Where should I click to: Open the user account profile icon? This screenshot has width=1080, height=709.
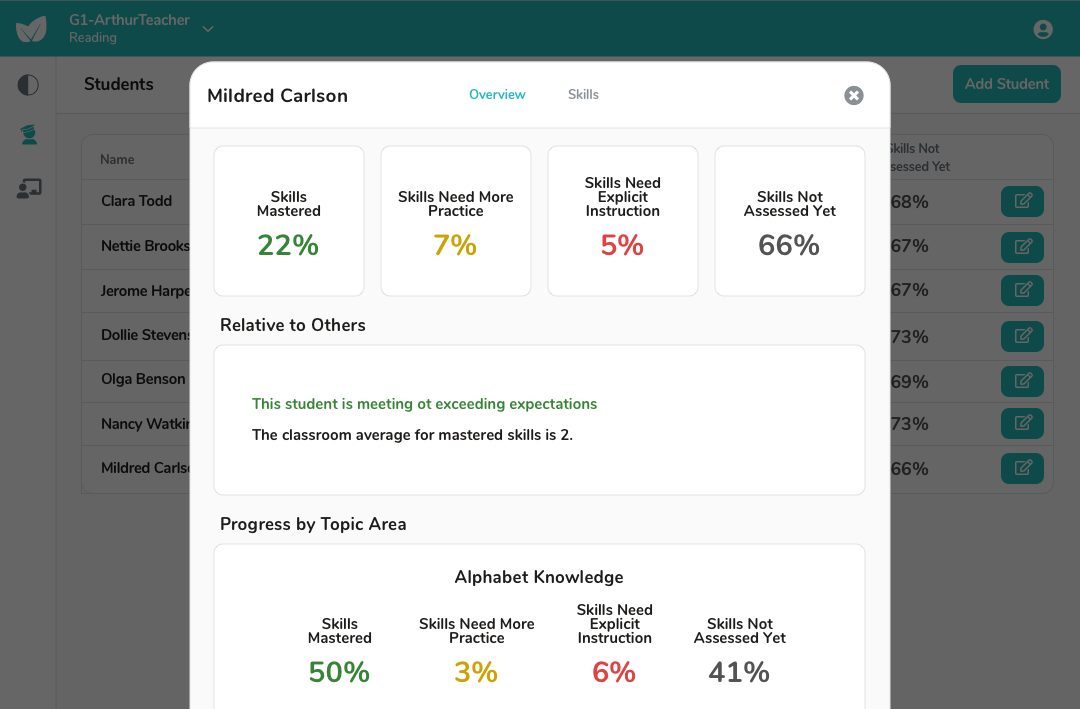(x=1043, y=30)
